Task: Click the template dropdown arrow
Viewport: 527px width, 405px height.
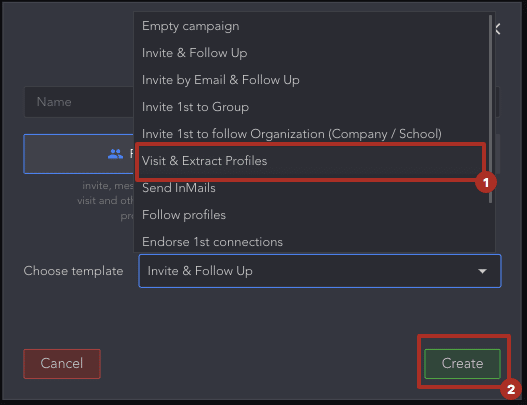Action: 482,271
